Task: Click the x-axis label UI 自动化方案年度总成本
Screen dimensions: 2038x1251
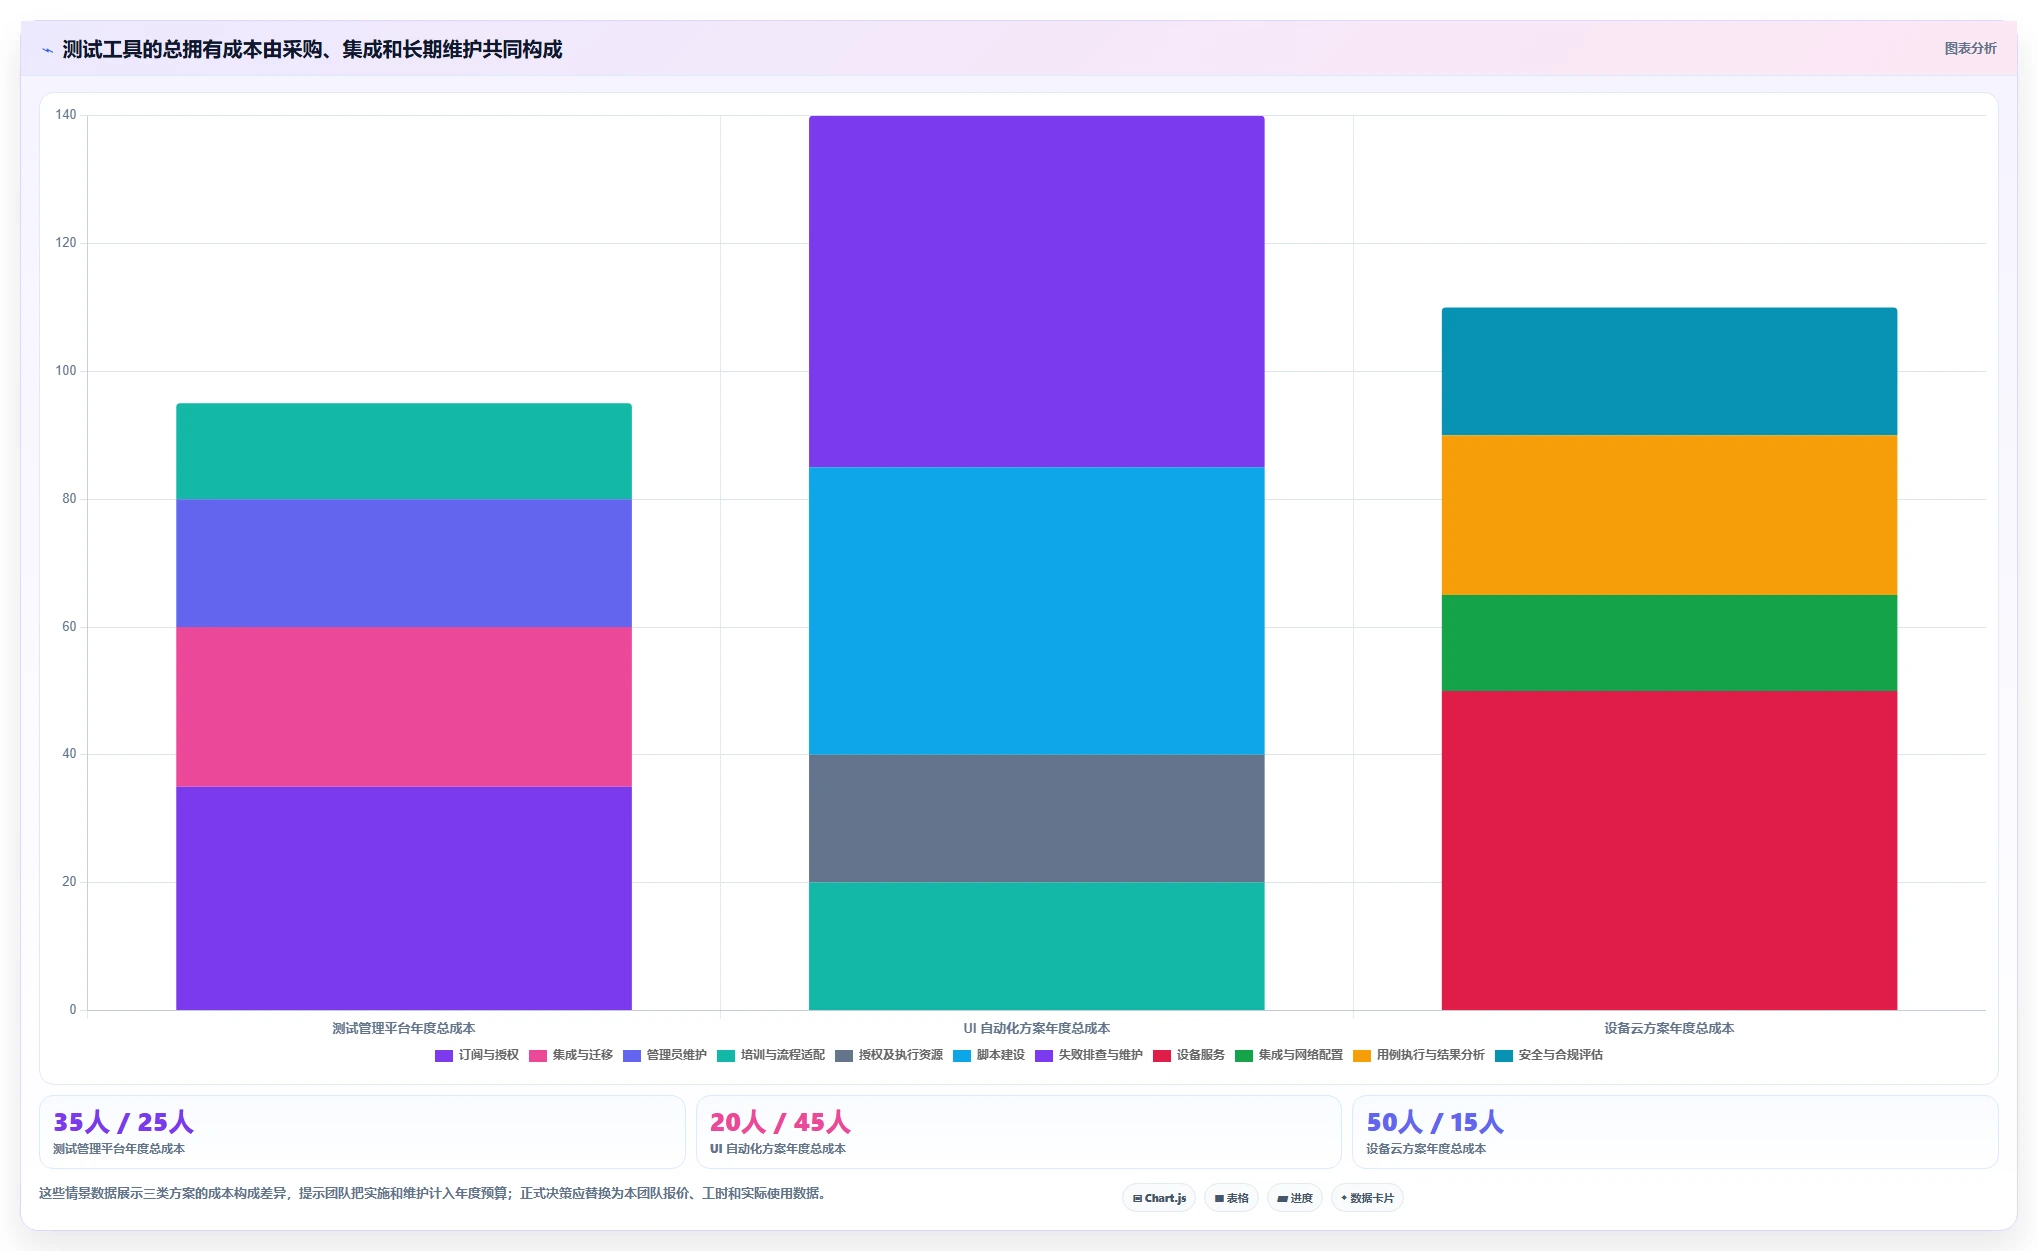Action: (x=1037, y=1028)
